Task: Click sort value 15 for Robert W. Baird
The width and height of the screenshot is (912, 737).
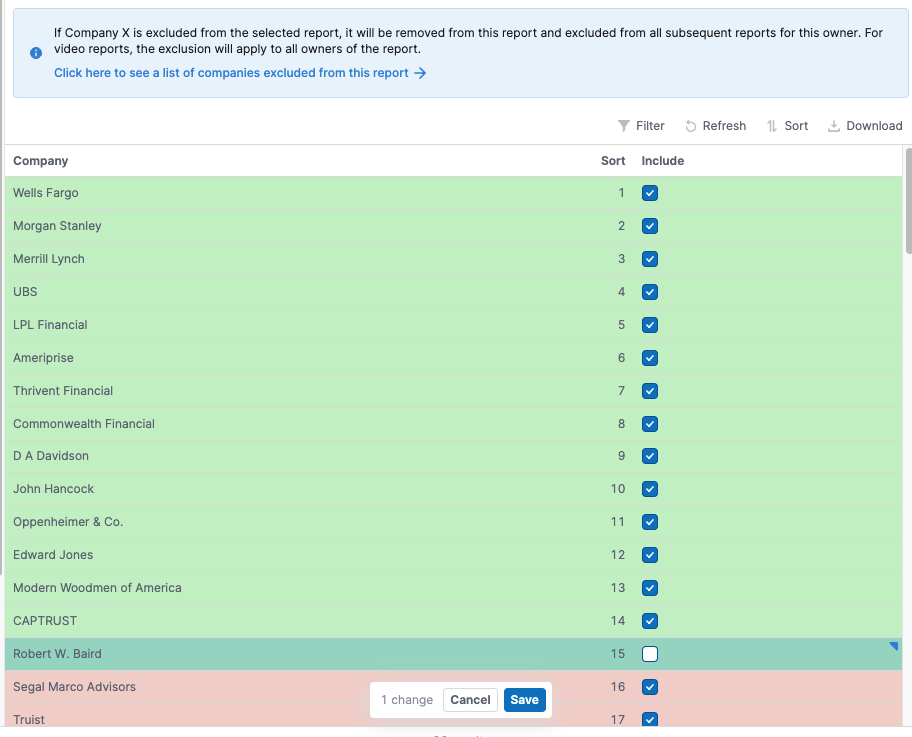Action: (618, 654)
